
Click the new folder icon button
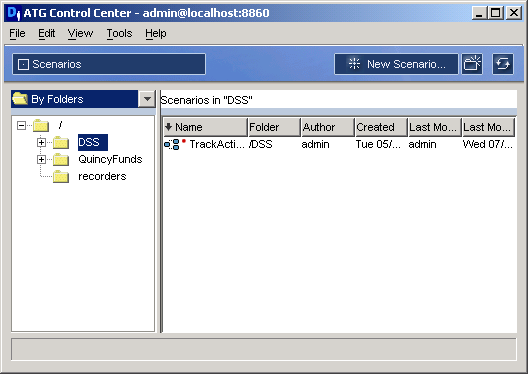[472, 64]
